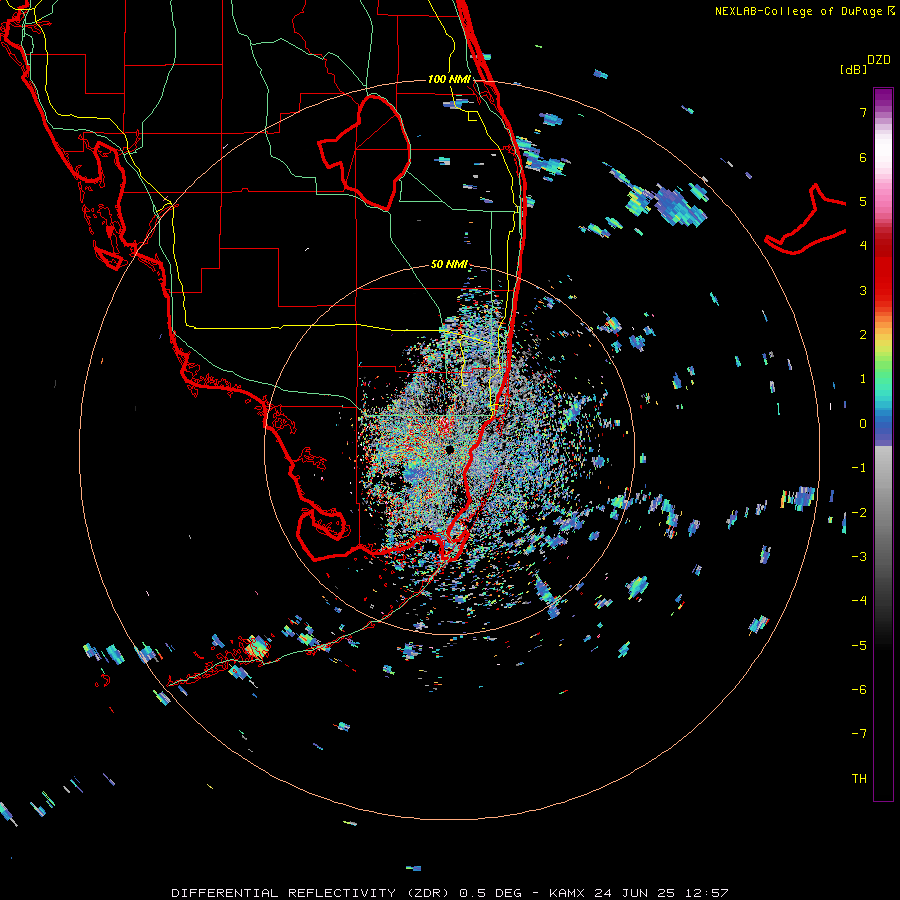Click the positive 6 tick label on scale
This screenshot has height=900, width=900.
pyautogui.click(x=863, y=157)
